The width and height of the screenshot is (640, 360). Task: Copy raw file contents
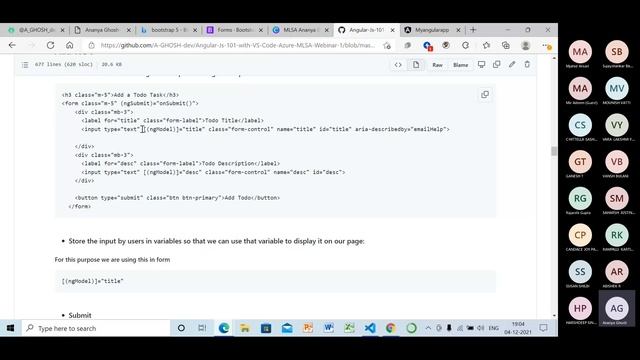(497, 64)
